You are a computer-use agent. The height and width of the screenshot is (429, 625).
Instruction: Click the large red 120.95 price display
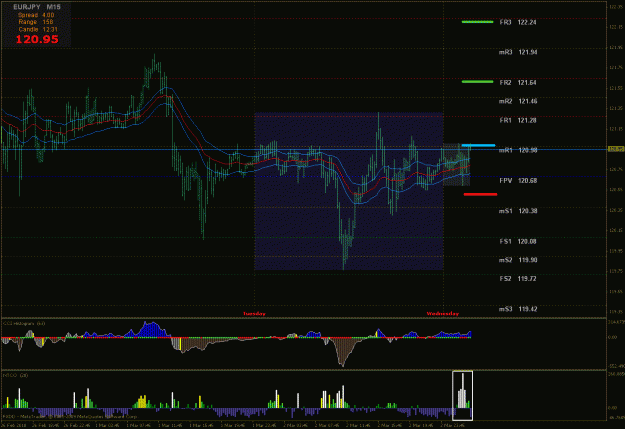(x=37, y=39)
